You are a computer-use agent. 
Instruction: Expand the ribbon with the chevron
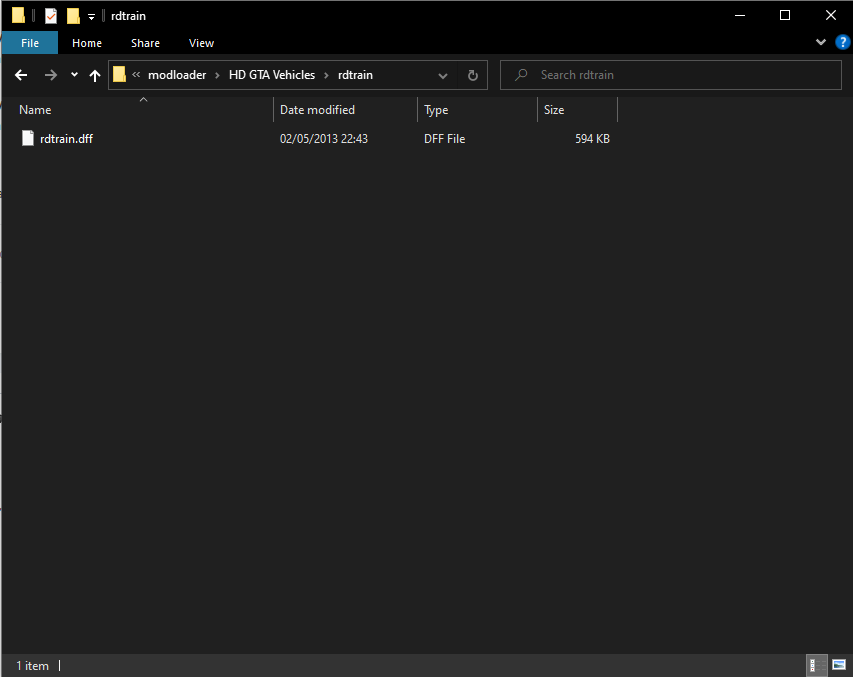click(821, 42)
